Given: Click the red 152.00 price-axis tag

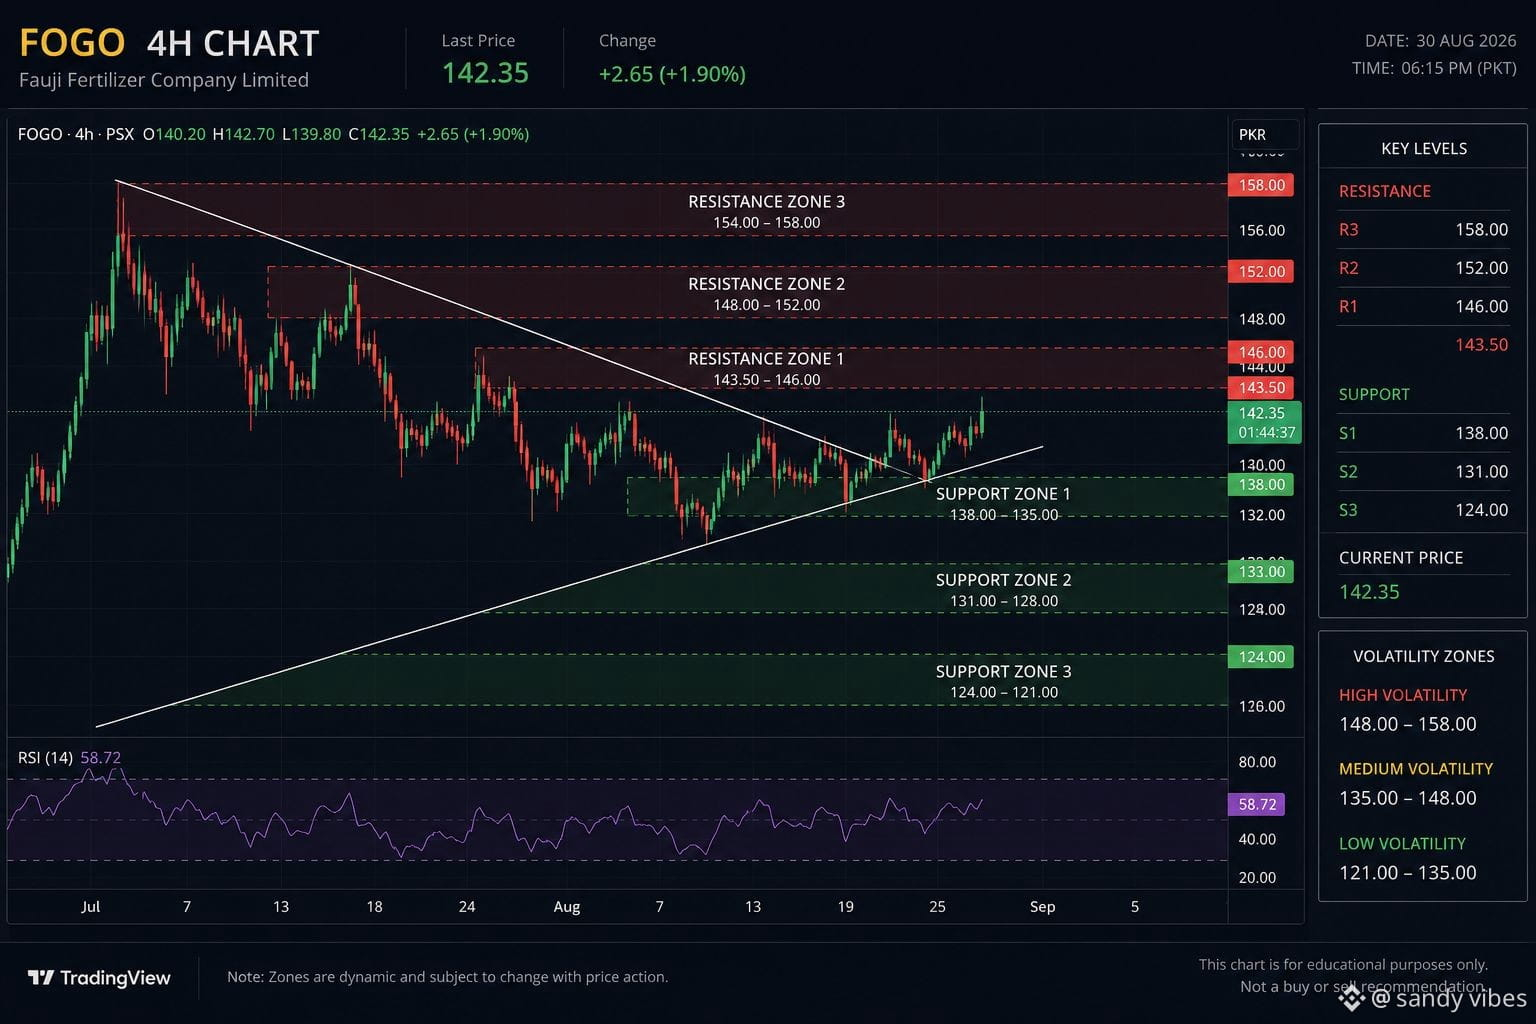Looking at the screenshot, I should [1261, 271].
